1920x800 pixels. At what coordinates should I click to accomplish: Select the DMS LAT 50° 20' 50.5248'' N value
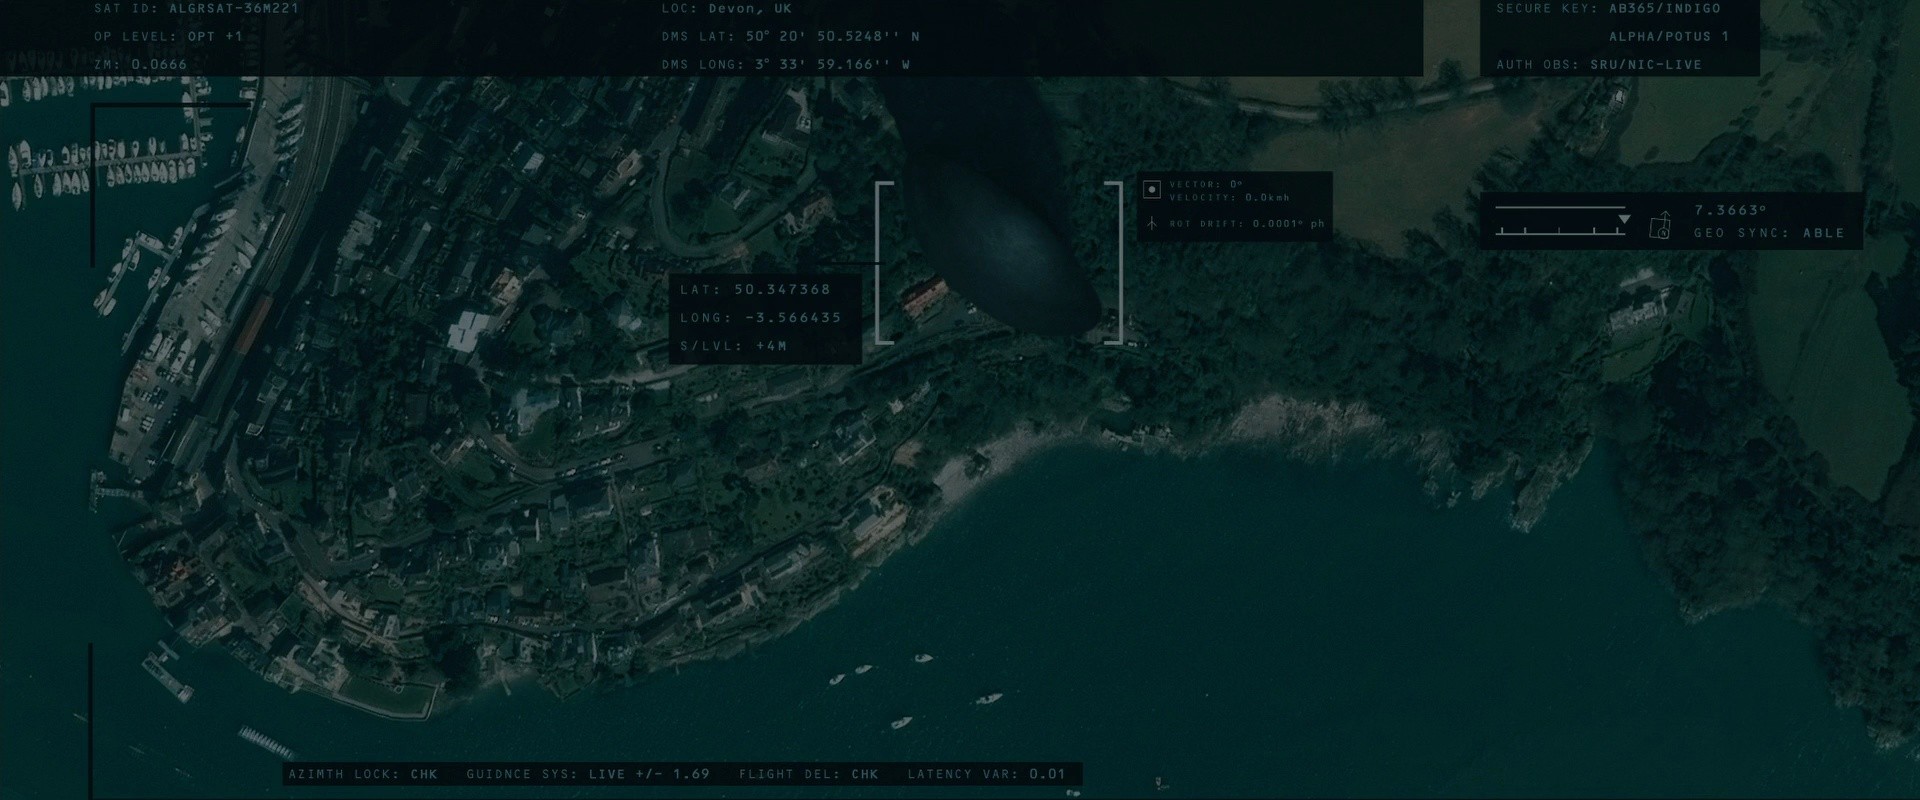click(x=790, y=36)
